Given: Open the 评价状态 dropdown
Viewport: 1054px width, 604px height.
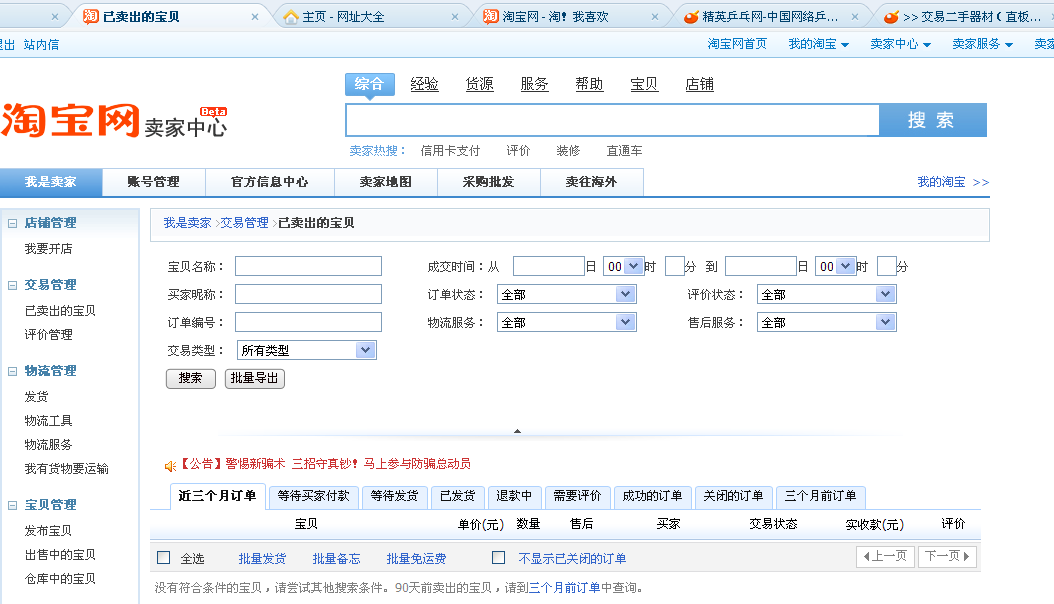Looking at the screenshot, I should [x=885, y=294].
